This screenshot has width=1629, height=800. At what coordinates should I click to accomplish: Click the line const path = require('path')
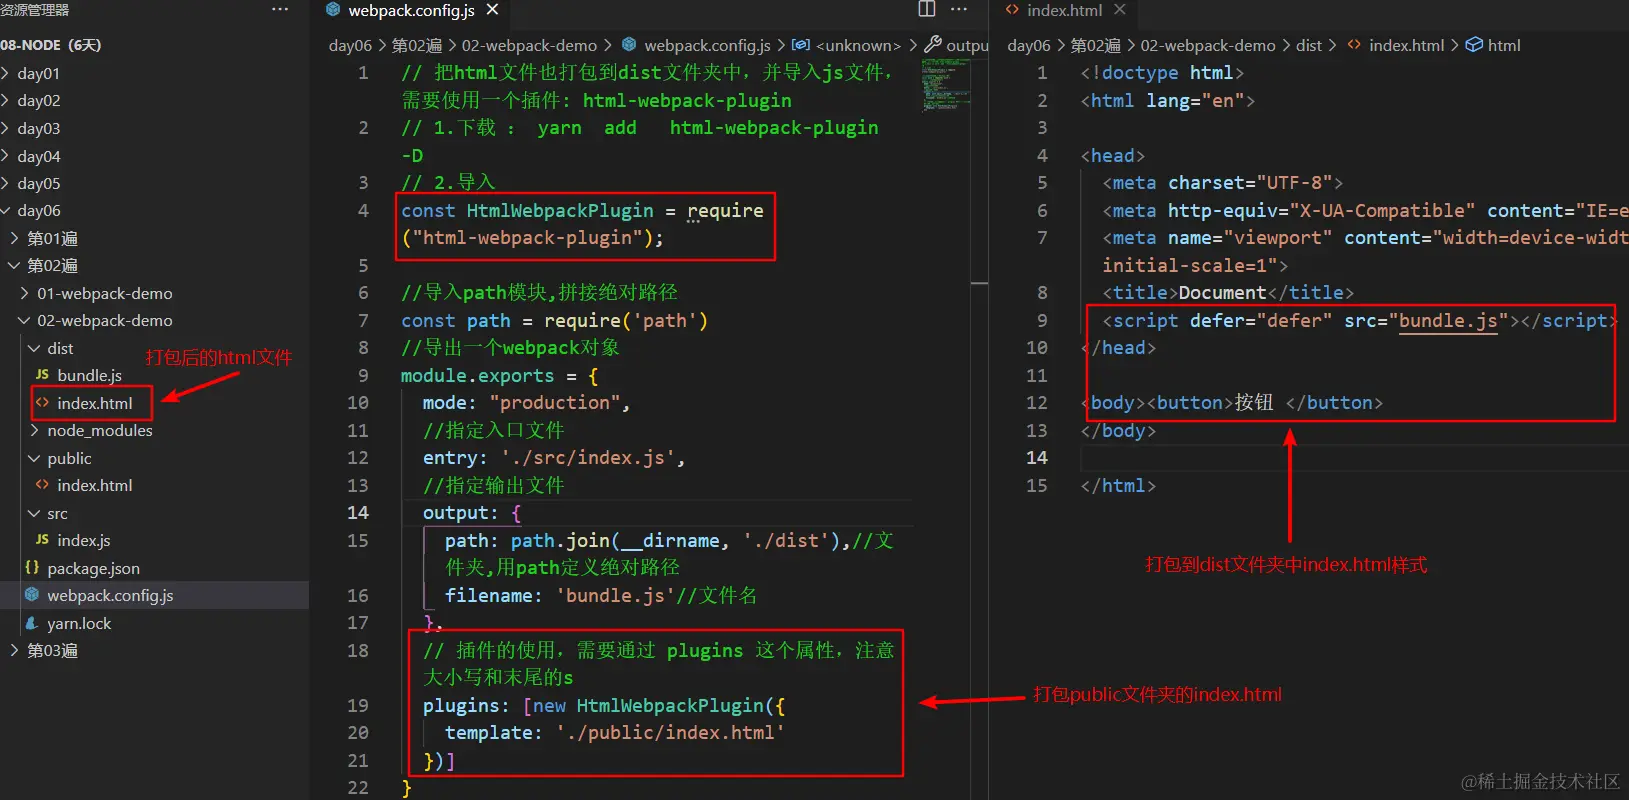click(x=554, y=321)
